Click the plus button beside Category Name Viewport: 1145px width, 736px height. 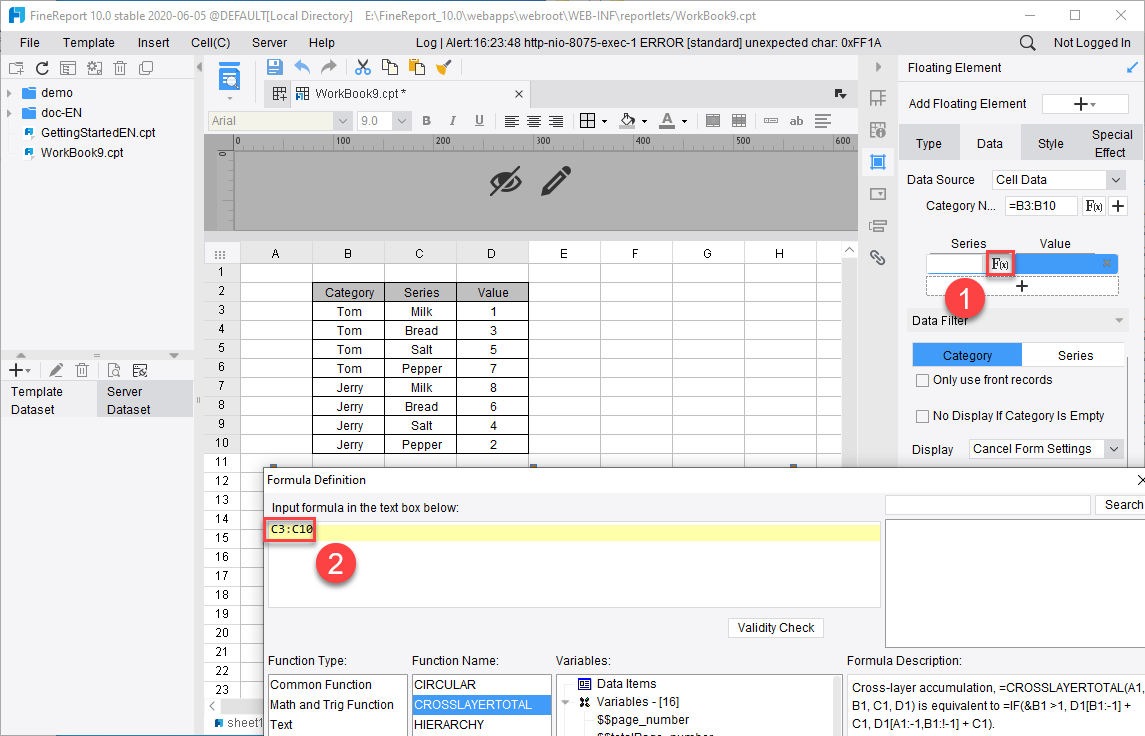1118,206
